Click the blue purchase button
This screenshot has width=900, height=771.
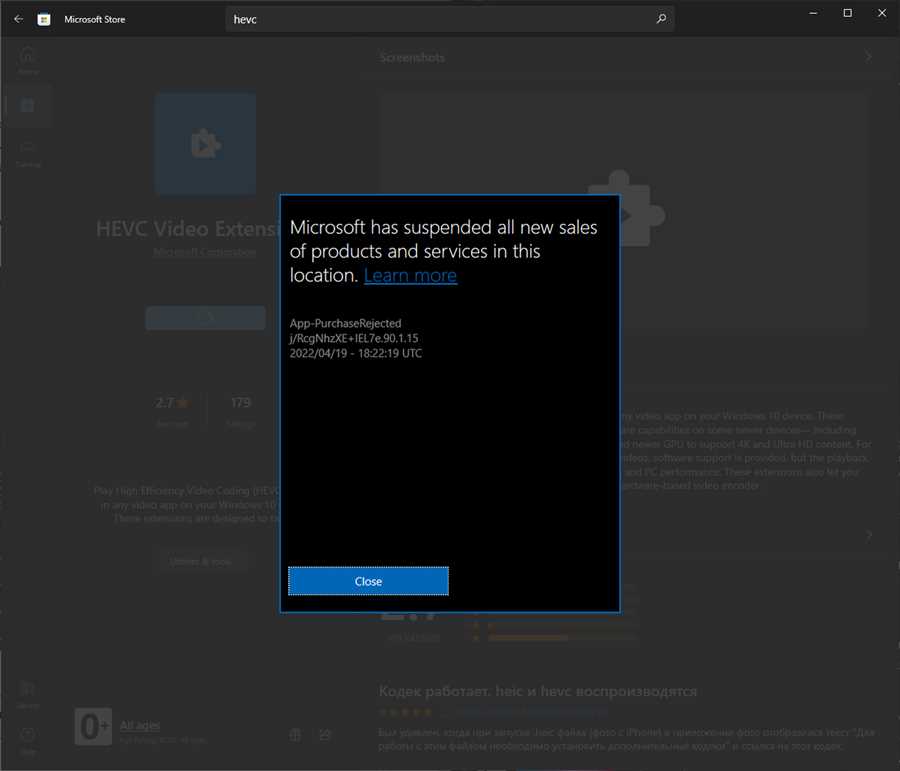(x=205, y=317)
